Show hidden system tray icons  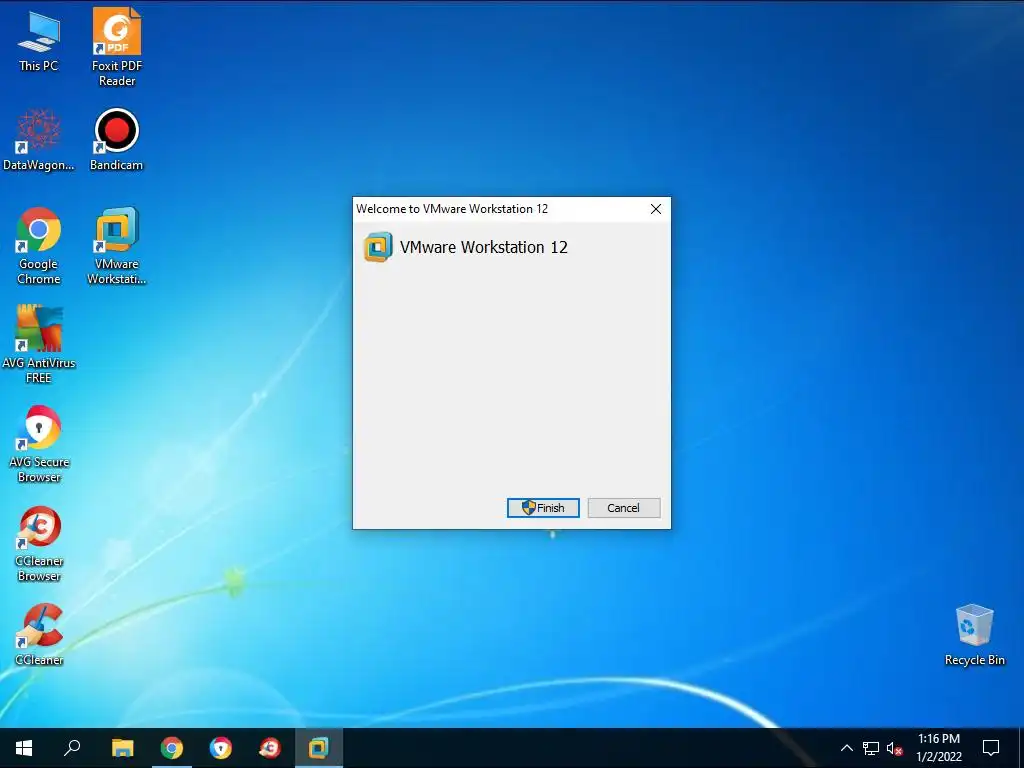point(846,748)
